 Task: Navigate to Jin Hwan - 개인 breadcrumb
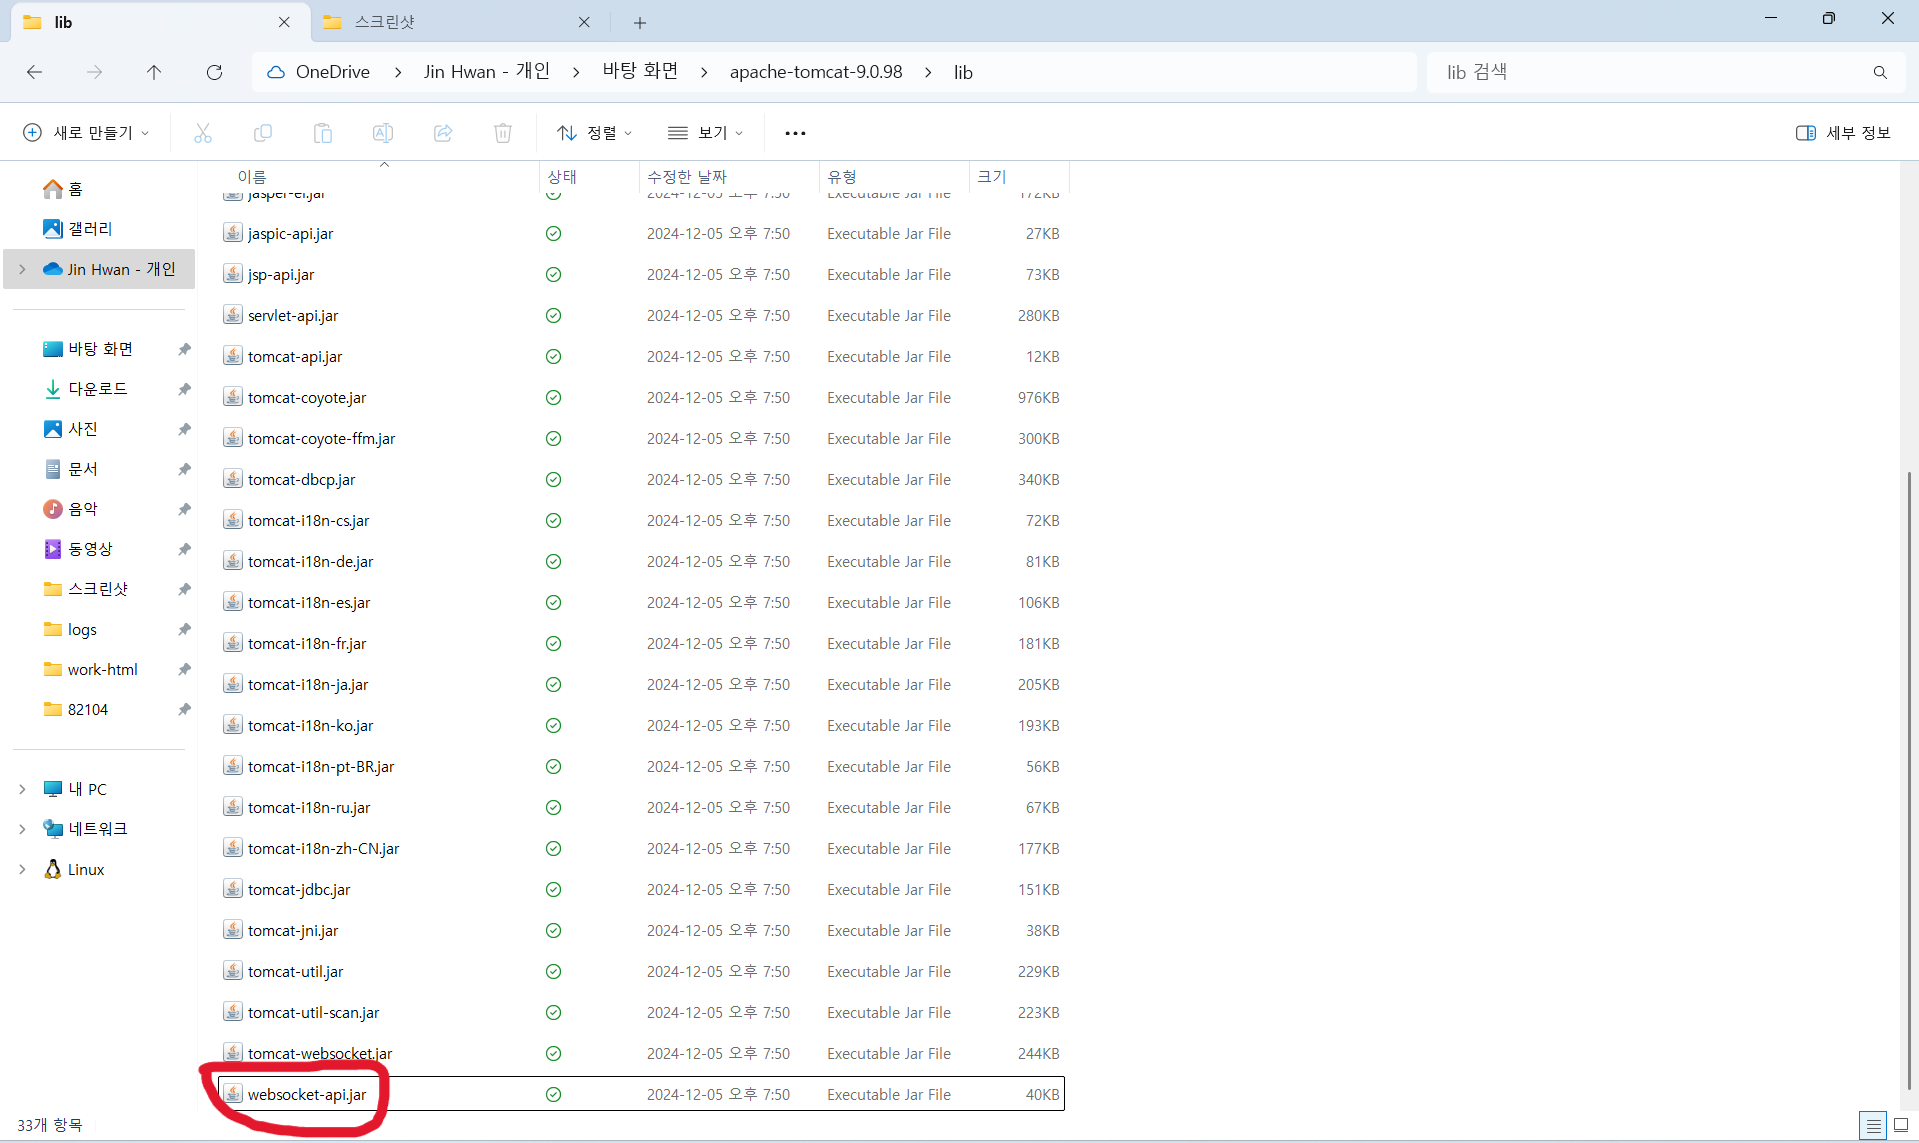(x=487, y=72)
